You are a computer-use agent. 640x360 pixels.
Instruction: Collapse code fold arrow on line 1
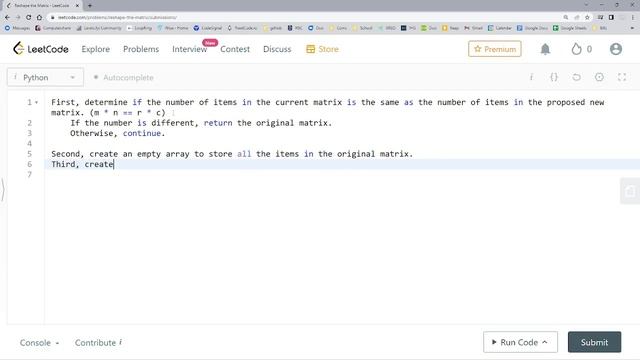click(37, 102)
